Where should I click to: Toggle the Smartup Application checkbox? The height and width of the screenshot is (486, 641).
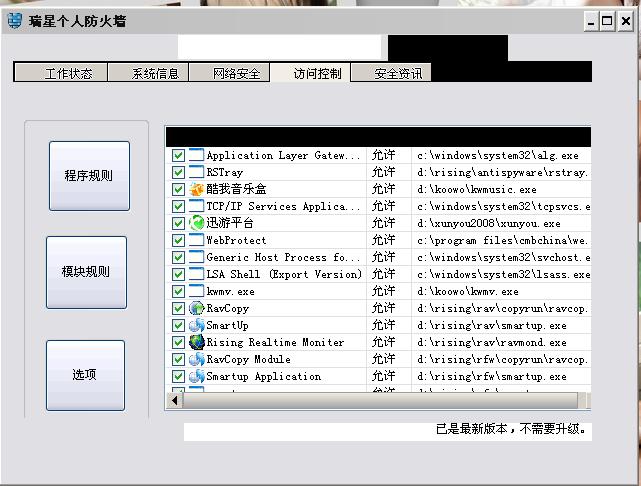[x=178, y=376]
